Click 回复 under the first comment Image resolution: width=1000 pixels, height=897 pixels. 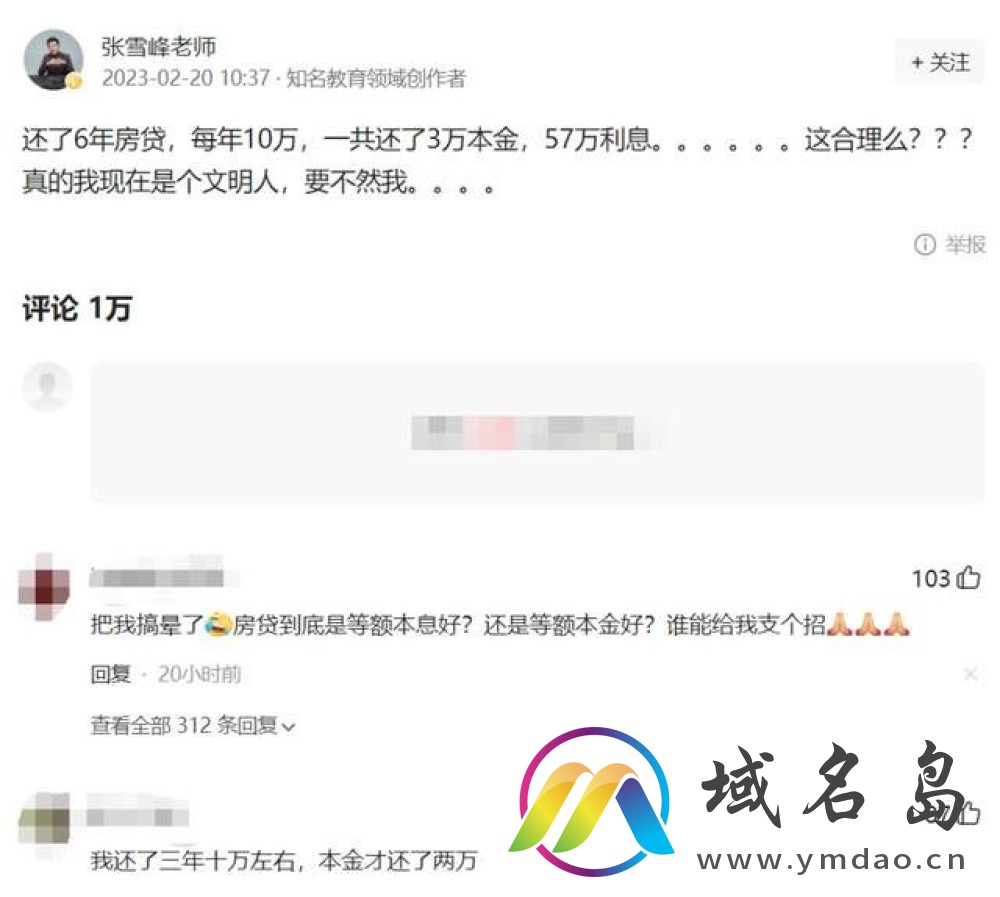pos(110,674)
